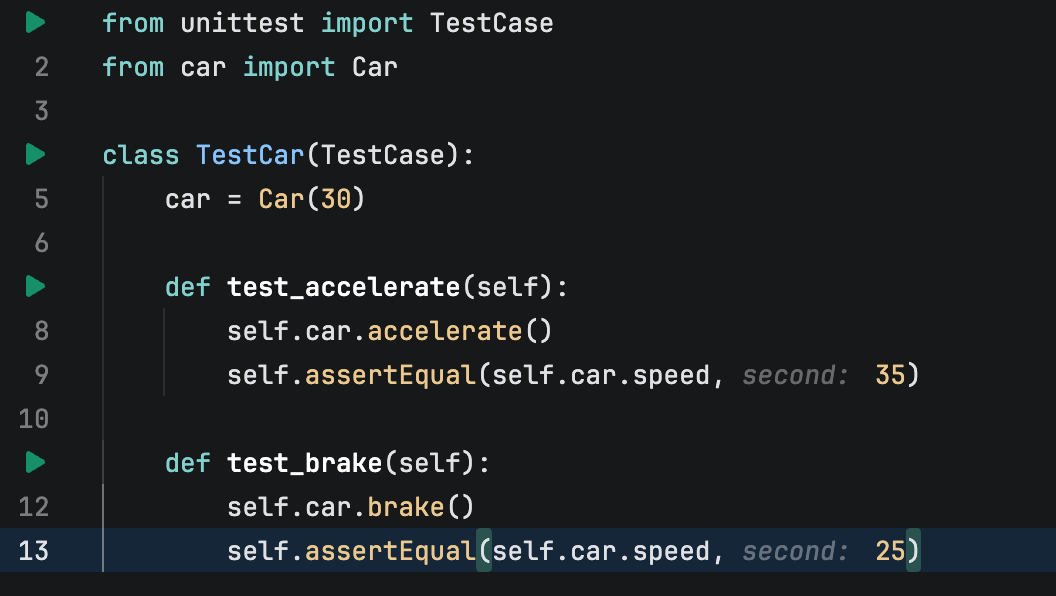The width and height of the screenshot is (1056, 596).
Task: Click the value 35 in the assertion
Action: [x=890, y=375]
